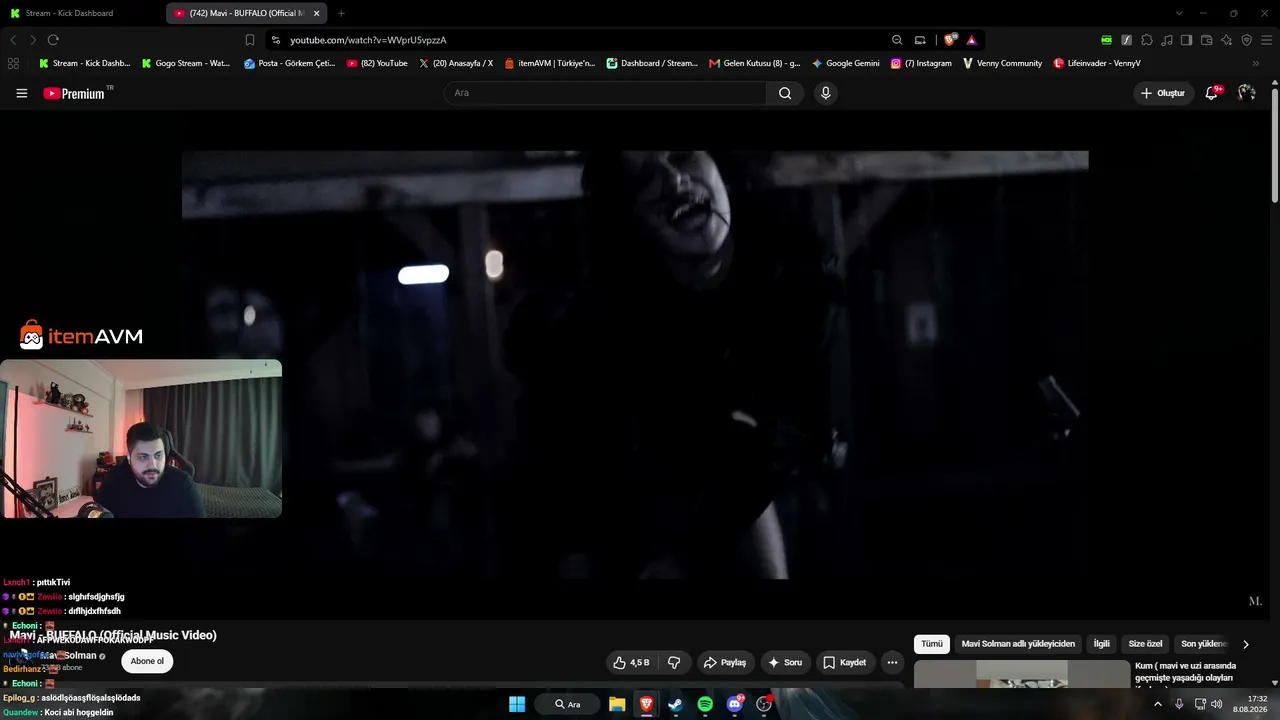Open more actions three-dot menu under video
1280x720 pixels.
(x=892, y=662)
